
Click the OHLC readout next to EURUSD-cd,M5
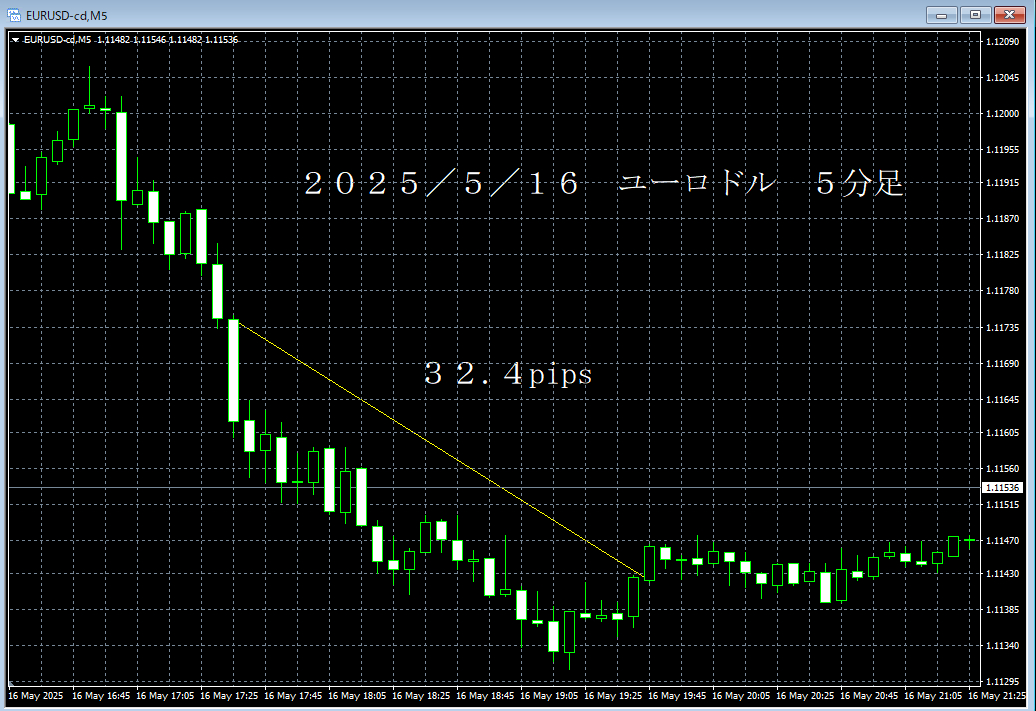[167, 40]
